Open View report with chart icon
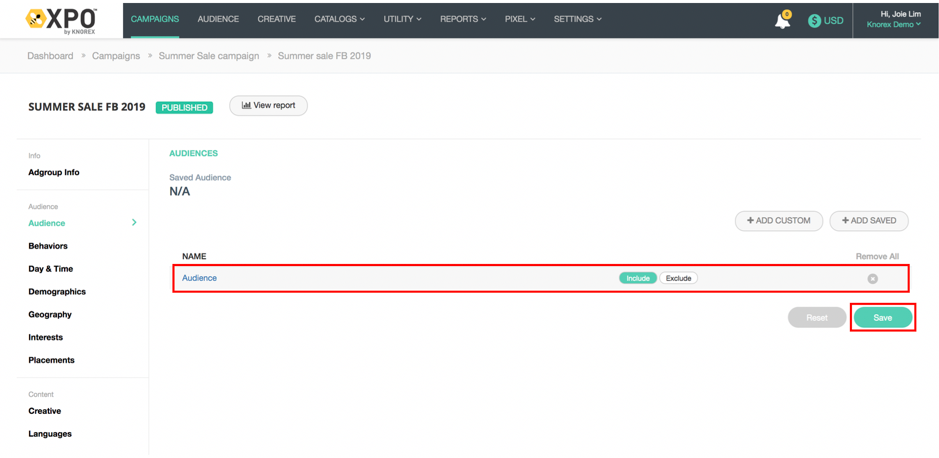The height and width of the screenshot is (458, 939). click(x=268, y=105)
